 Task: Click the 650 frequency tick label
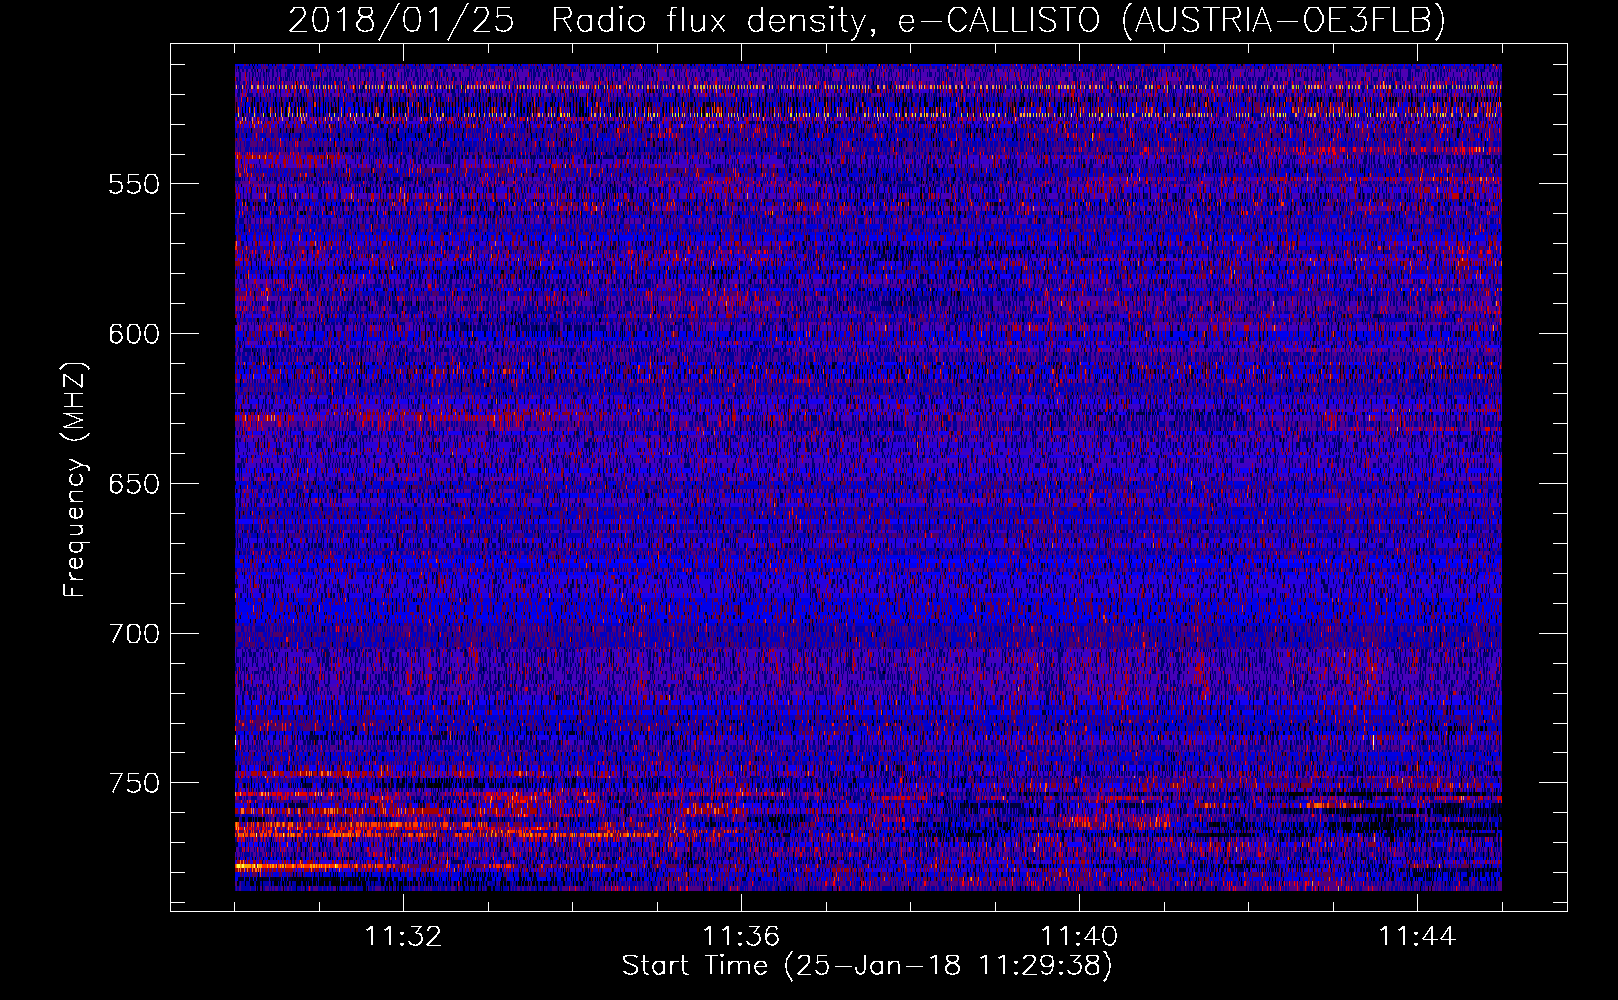[x=134, y=484]
